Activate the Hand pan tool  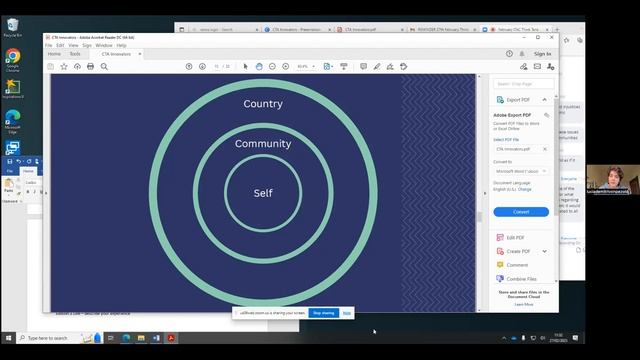tap(259, 67)
